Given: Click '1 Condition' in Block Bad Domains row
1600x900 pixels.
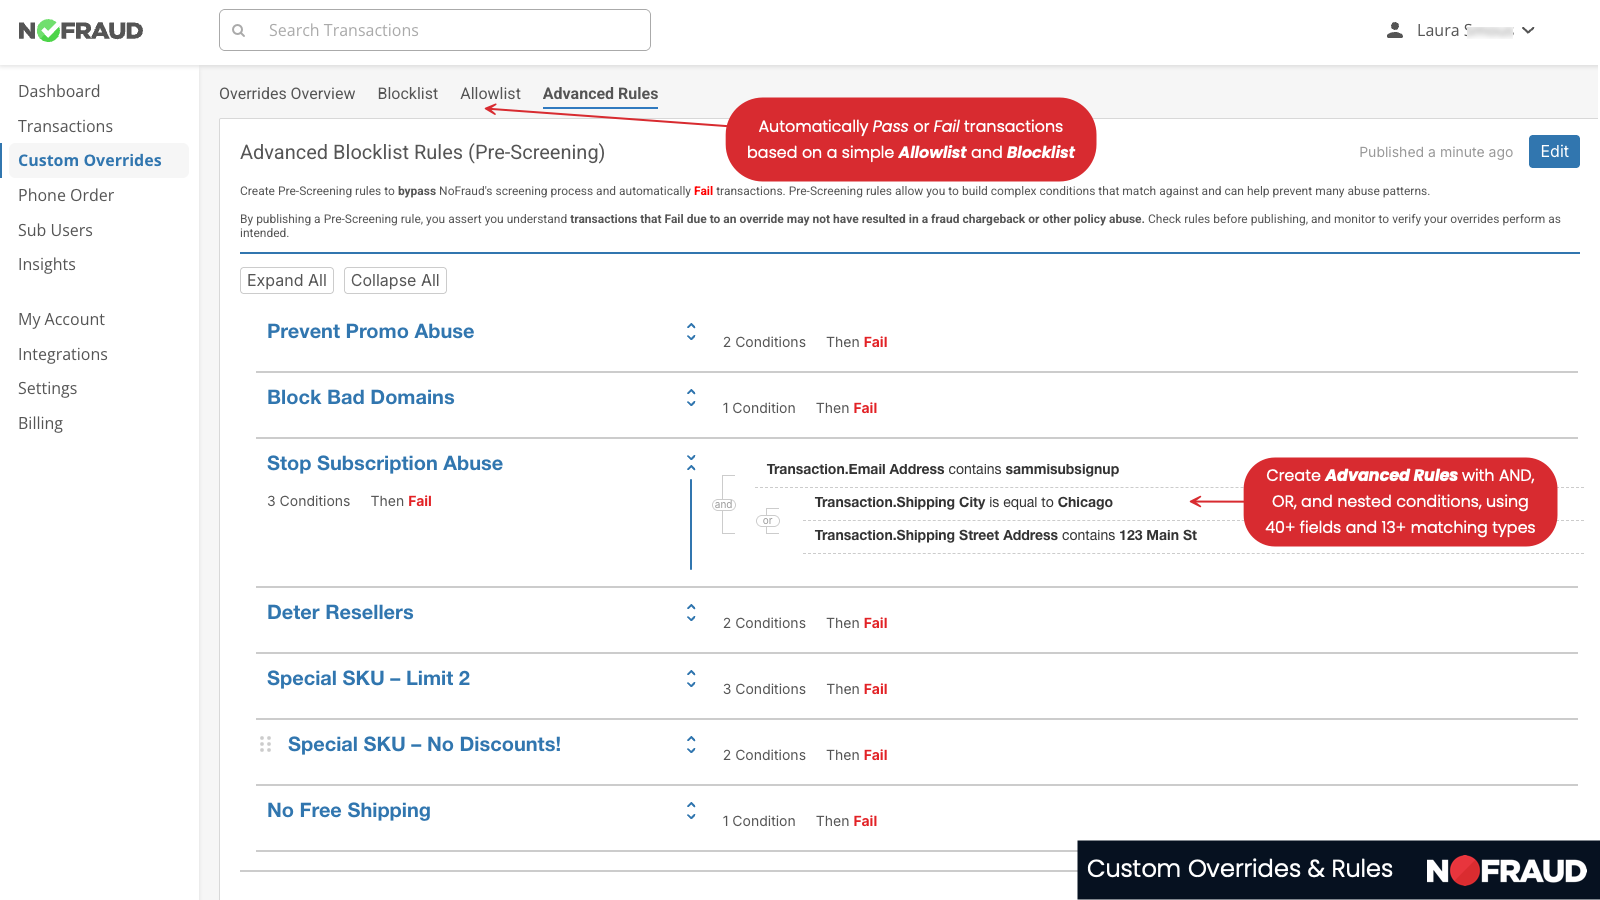Looking at the screenshot, I should 759,408.
